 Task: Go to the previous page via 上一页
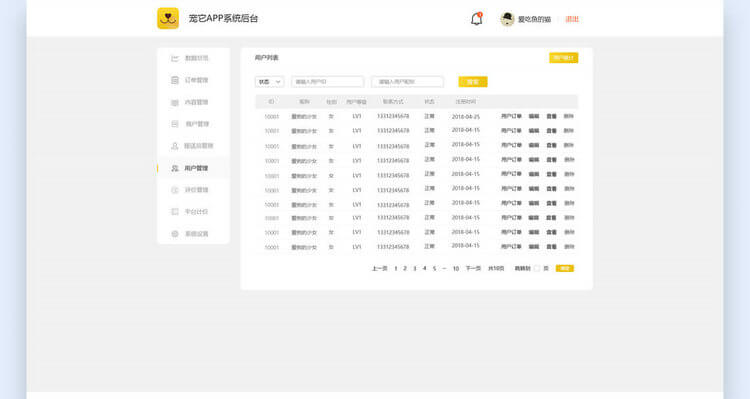[x=380, y=268]
